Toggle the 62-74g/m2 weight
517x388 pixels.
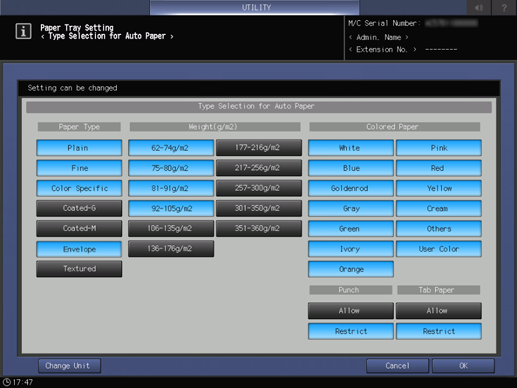click(x=171, y=148)
